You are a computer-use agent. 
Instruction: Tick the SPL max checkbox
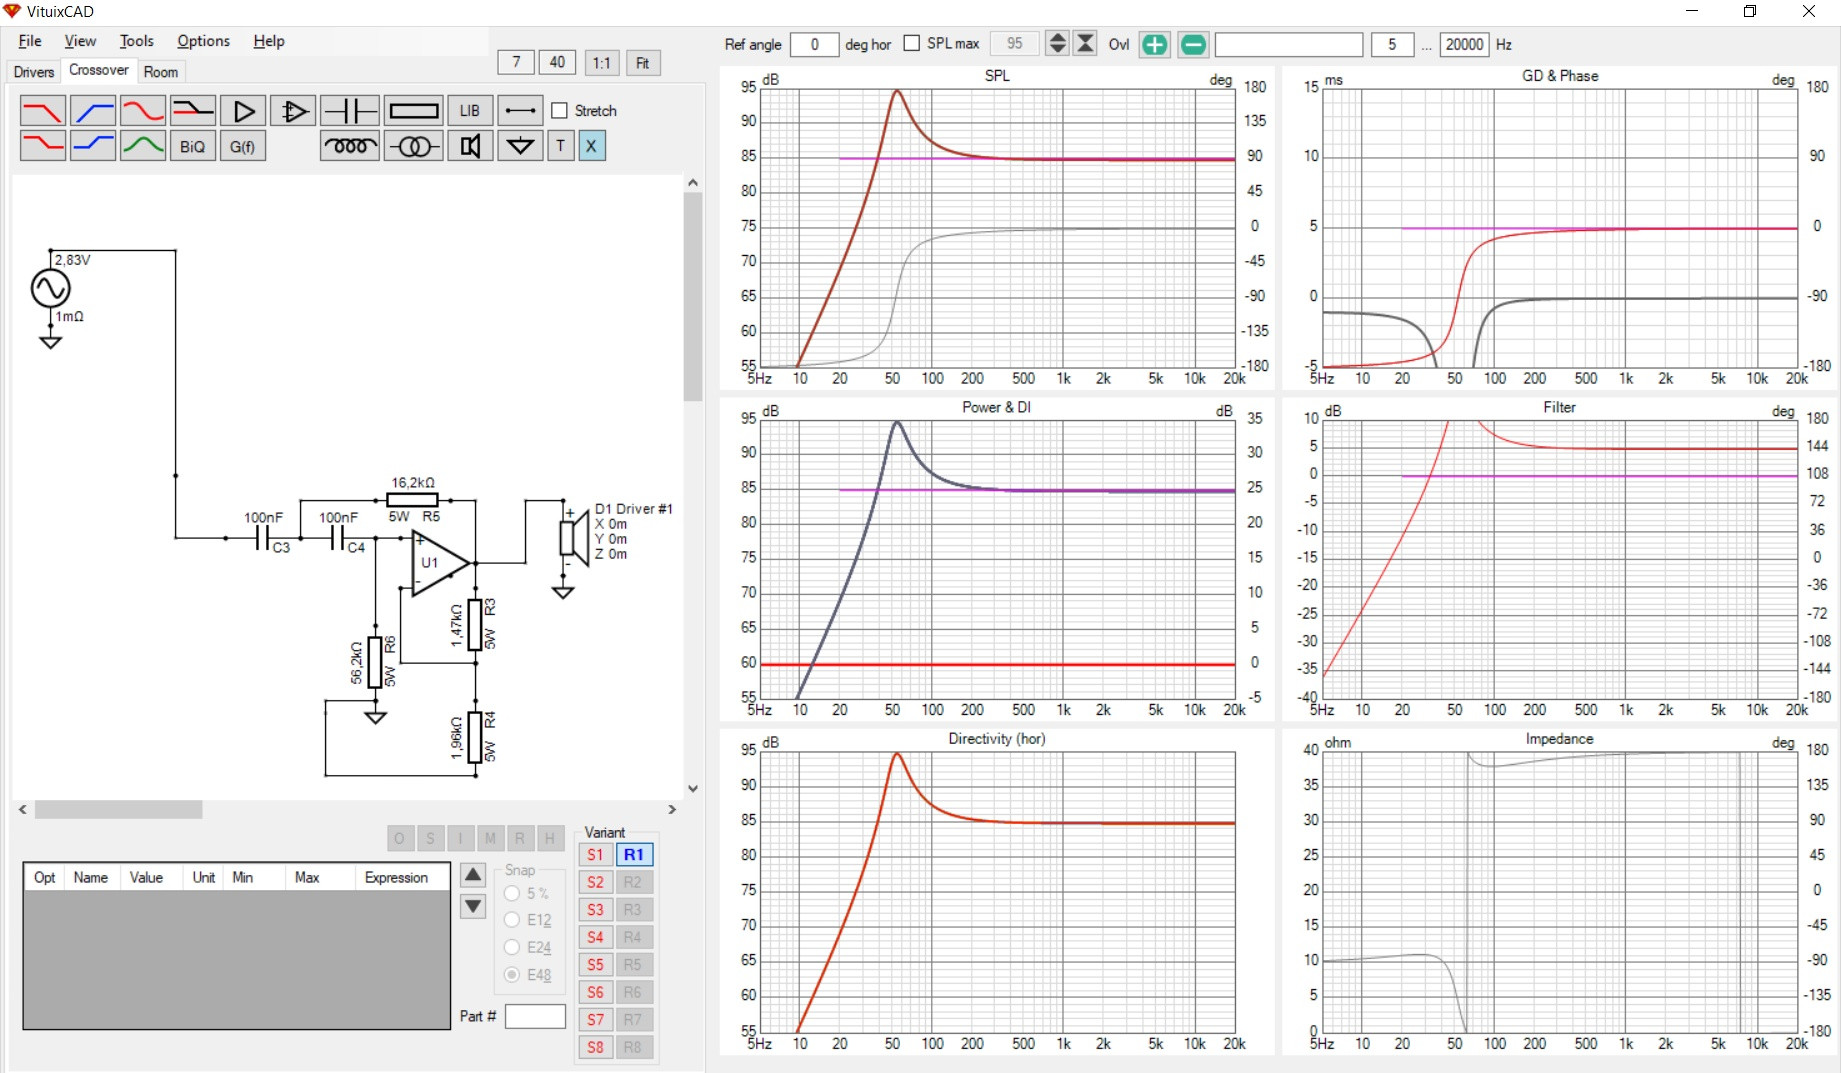[912, 44]
